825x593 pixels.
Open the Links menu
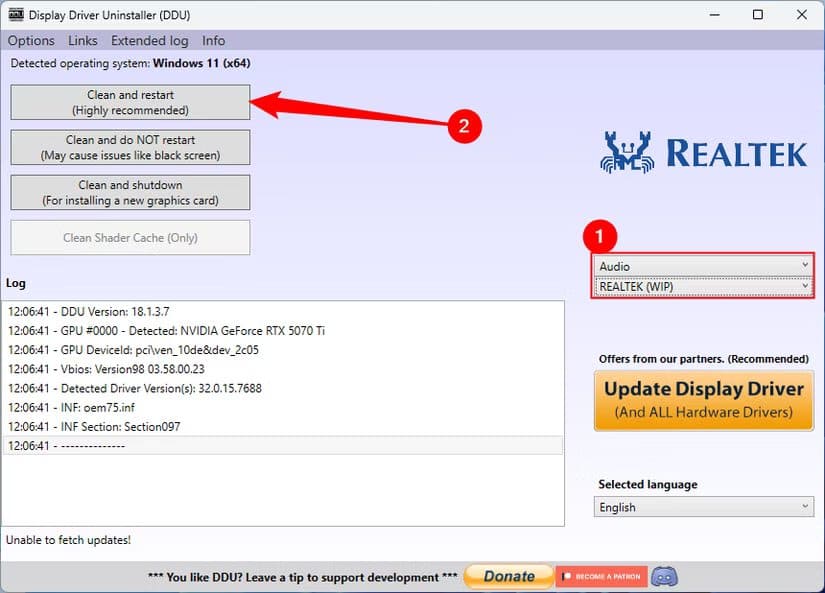[x=82, y=40]
